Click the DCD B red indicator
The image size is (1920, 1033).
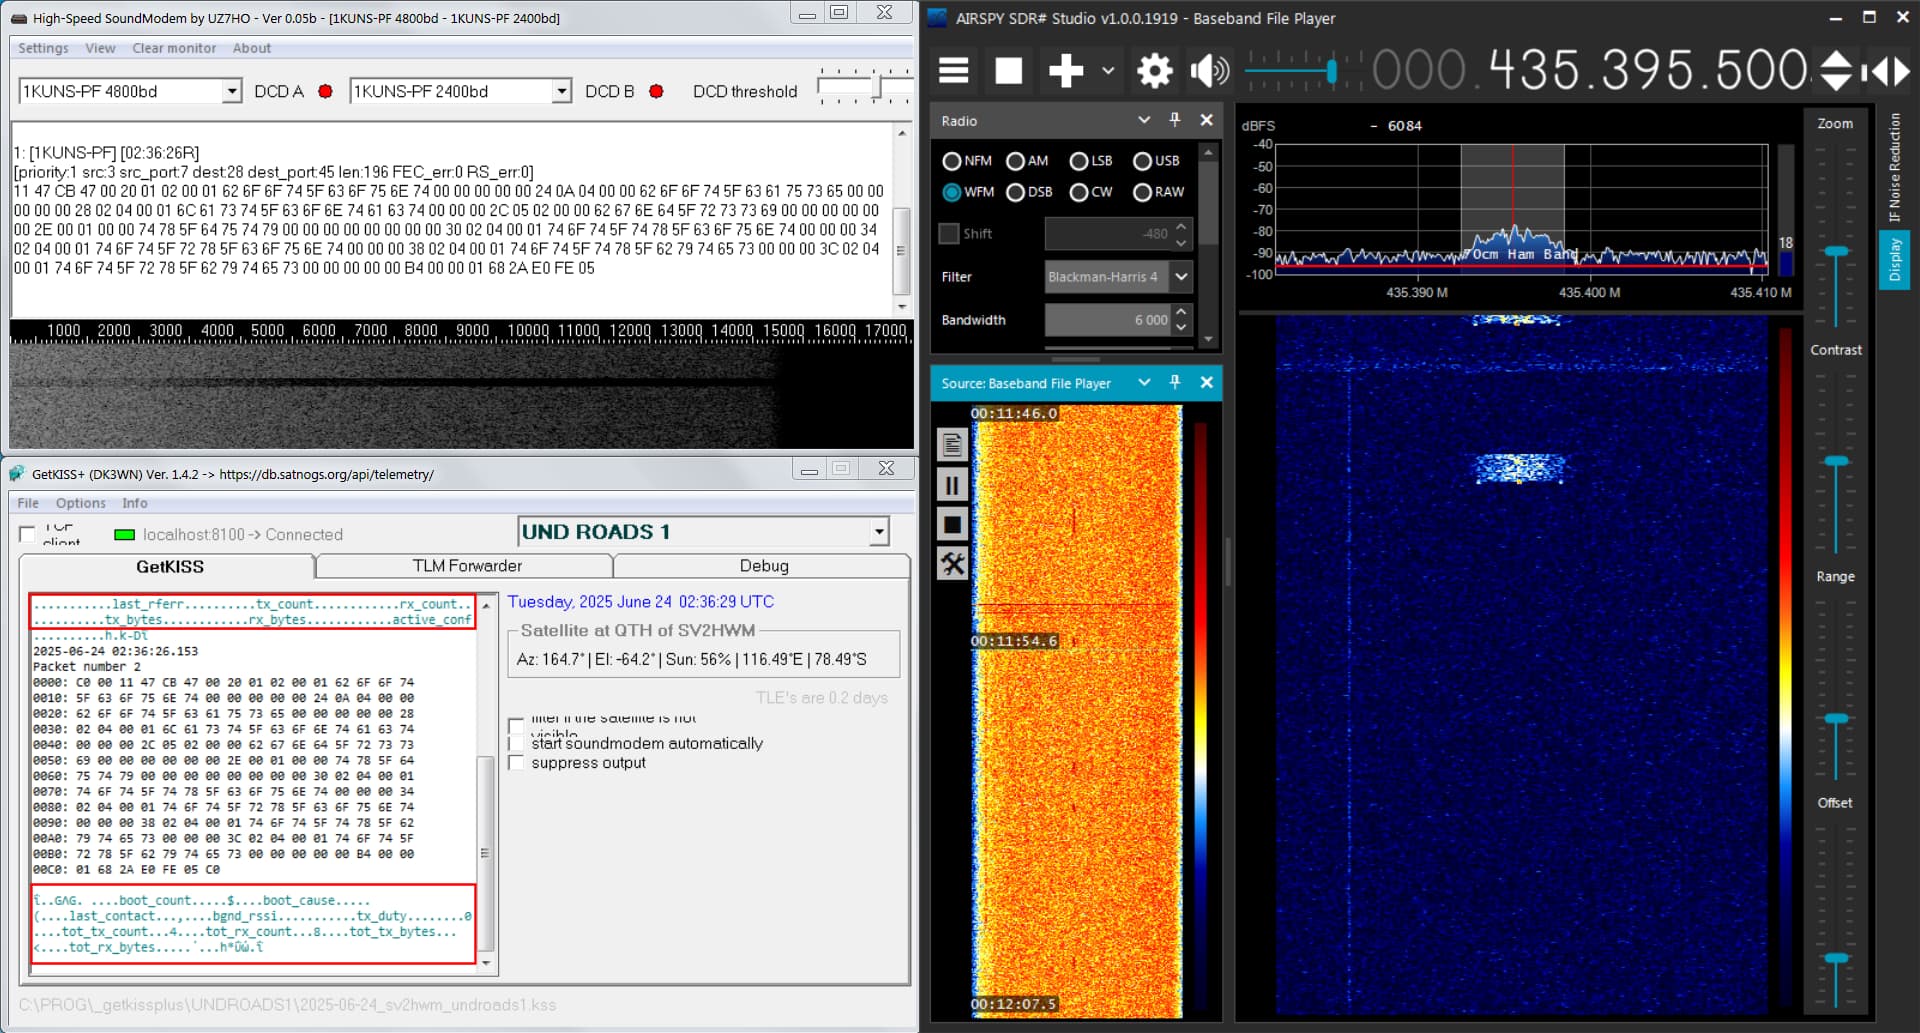656,91
